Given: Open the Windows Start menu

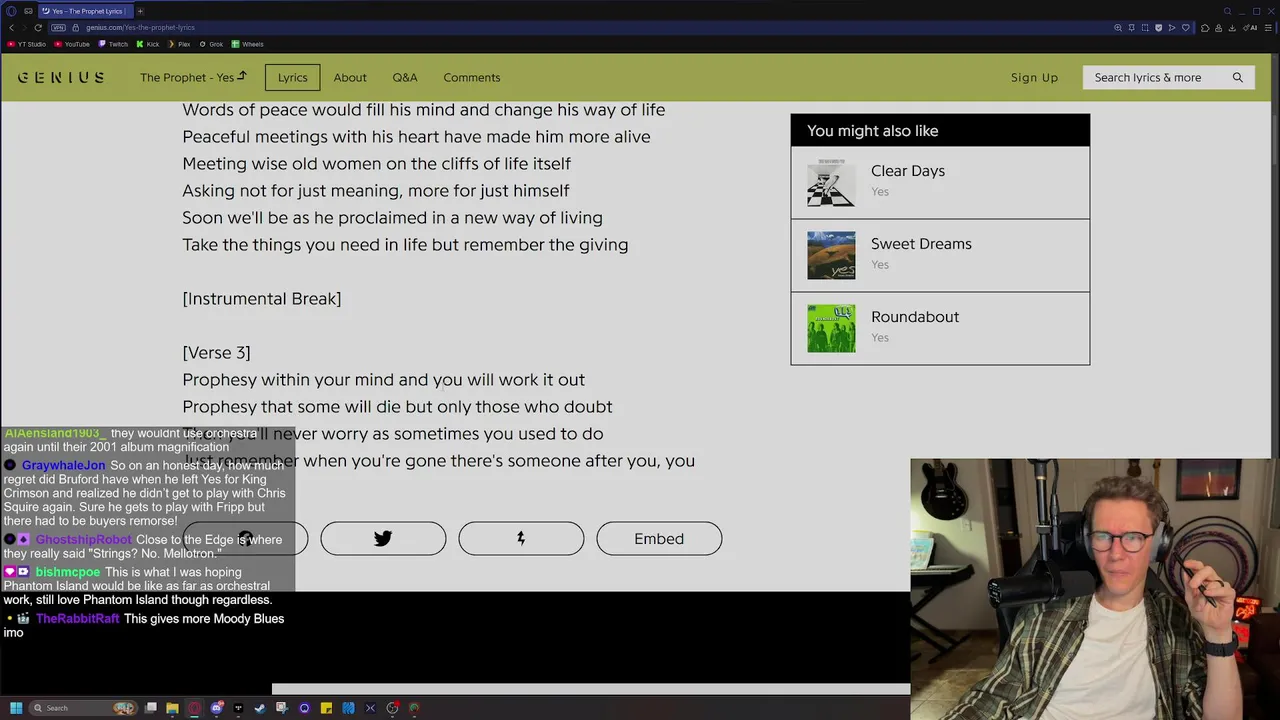Looking at the screenshot, I should (x=16, y=708).
